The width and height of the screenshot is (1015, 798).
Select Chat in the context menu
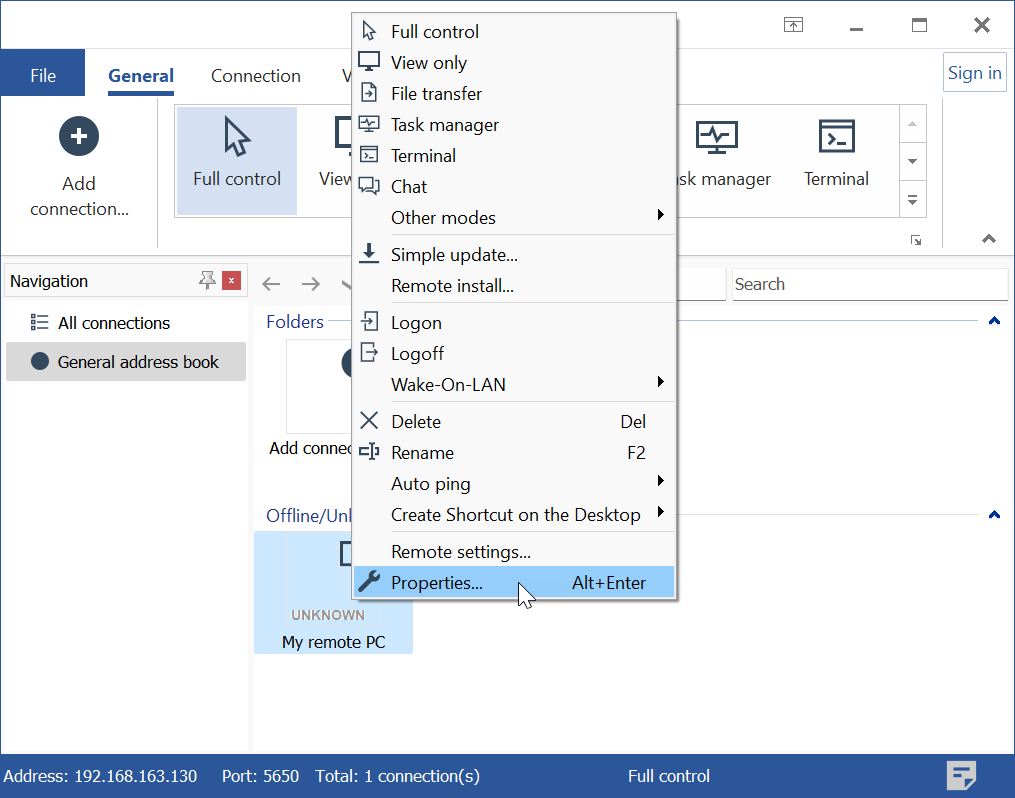pyautogui.click(x=409, y=187)
